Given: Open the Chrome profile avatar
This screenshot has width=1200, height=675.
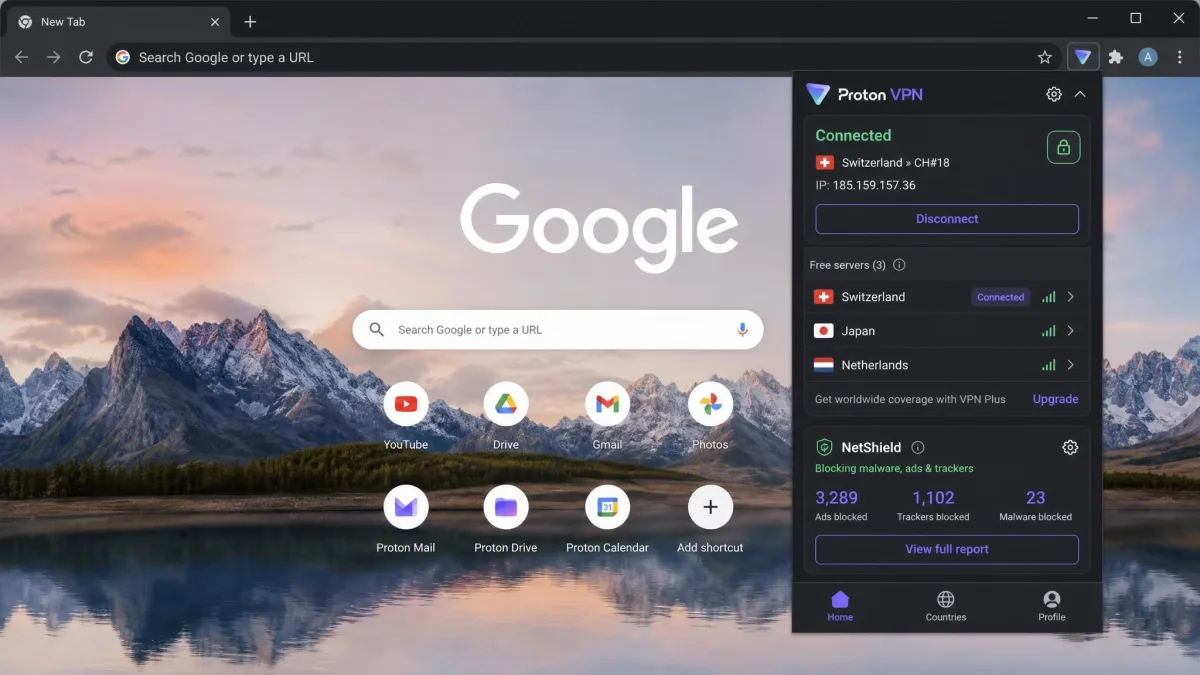Looking at the screenshot, I should (x=1148, y=57).
